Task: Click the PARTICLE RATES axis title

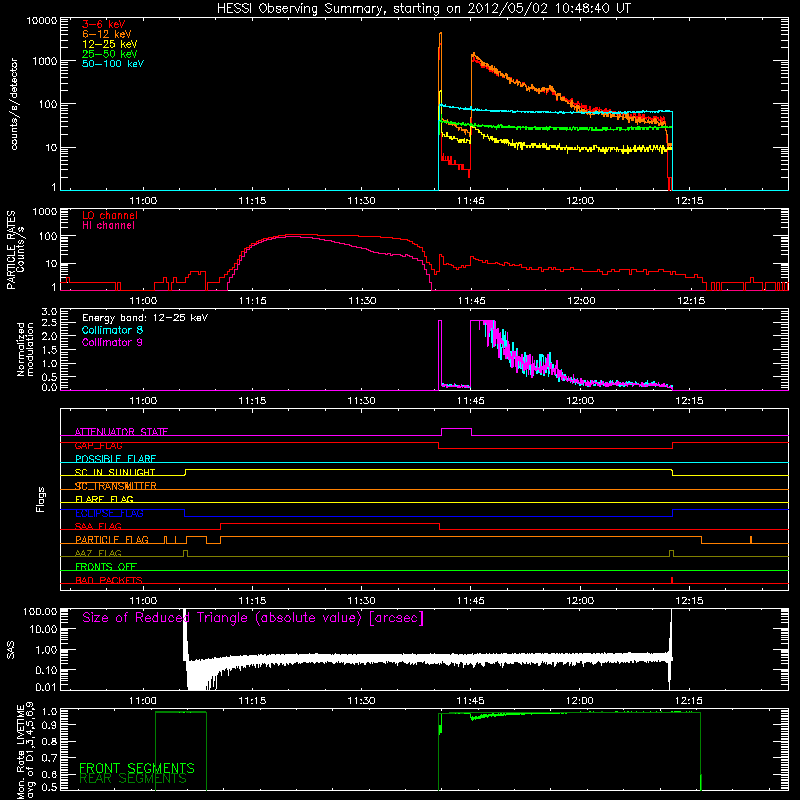Action: coord(15,250)
